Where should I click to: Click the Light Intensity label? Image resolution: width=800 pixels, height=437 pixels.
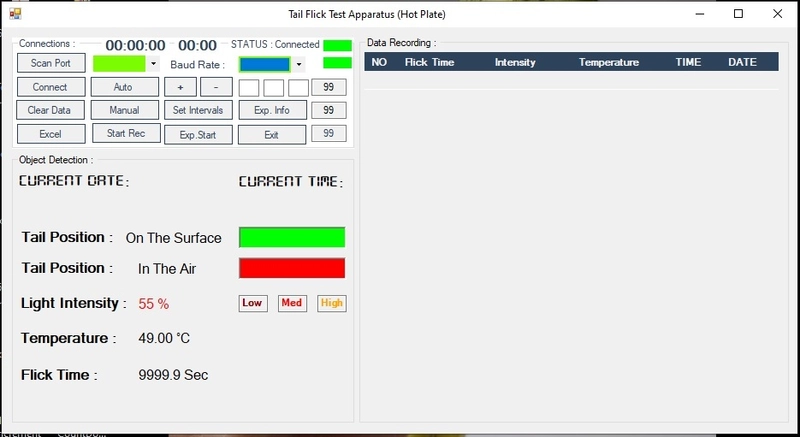click(73, 303)
